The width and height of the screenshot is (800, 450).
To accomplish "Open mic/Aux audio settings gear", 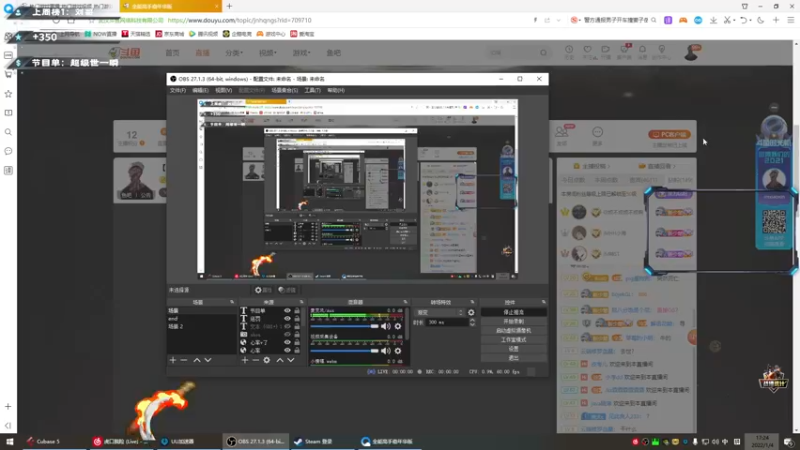I will point(398,326).
